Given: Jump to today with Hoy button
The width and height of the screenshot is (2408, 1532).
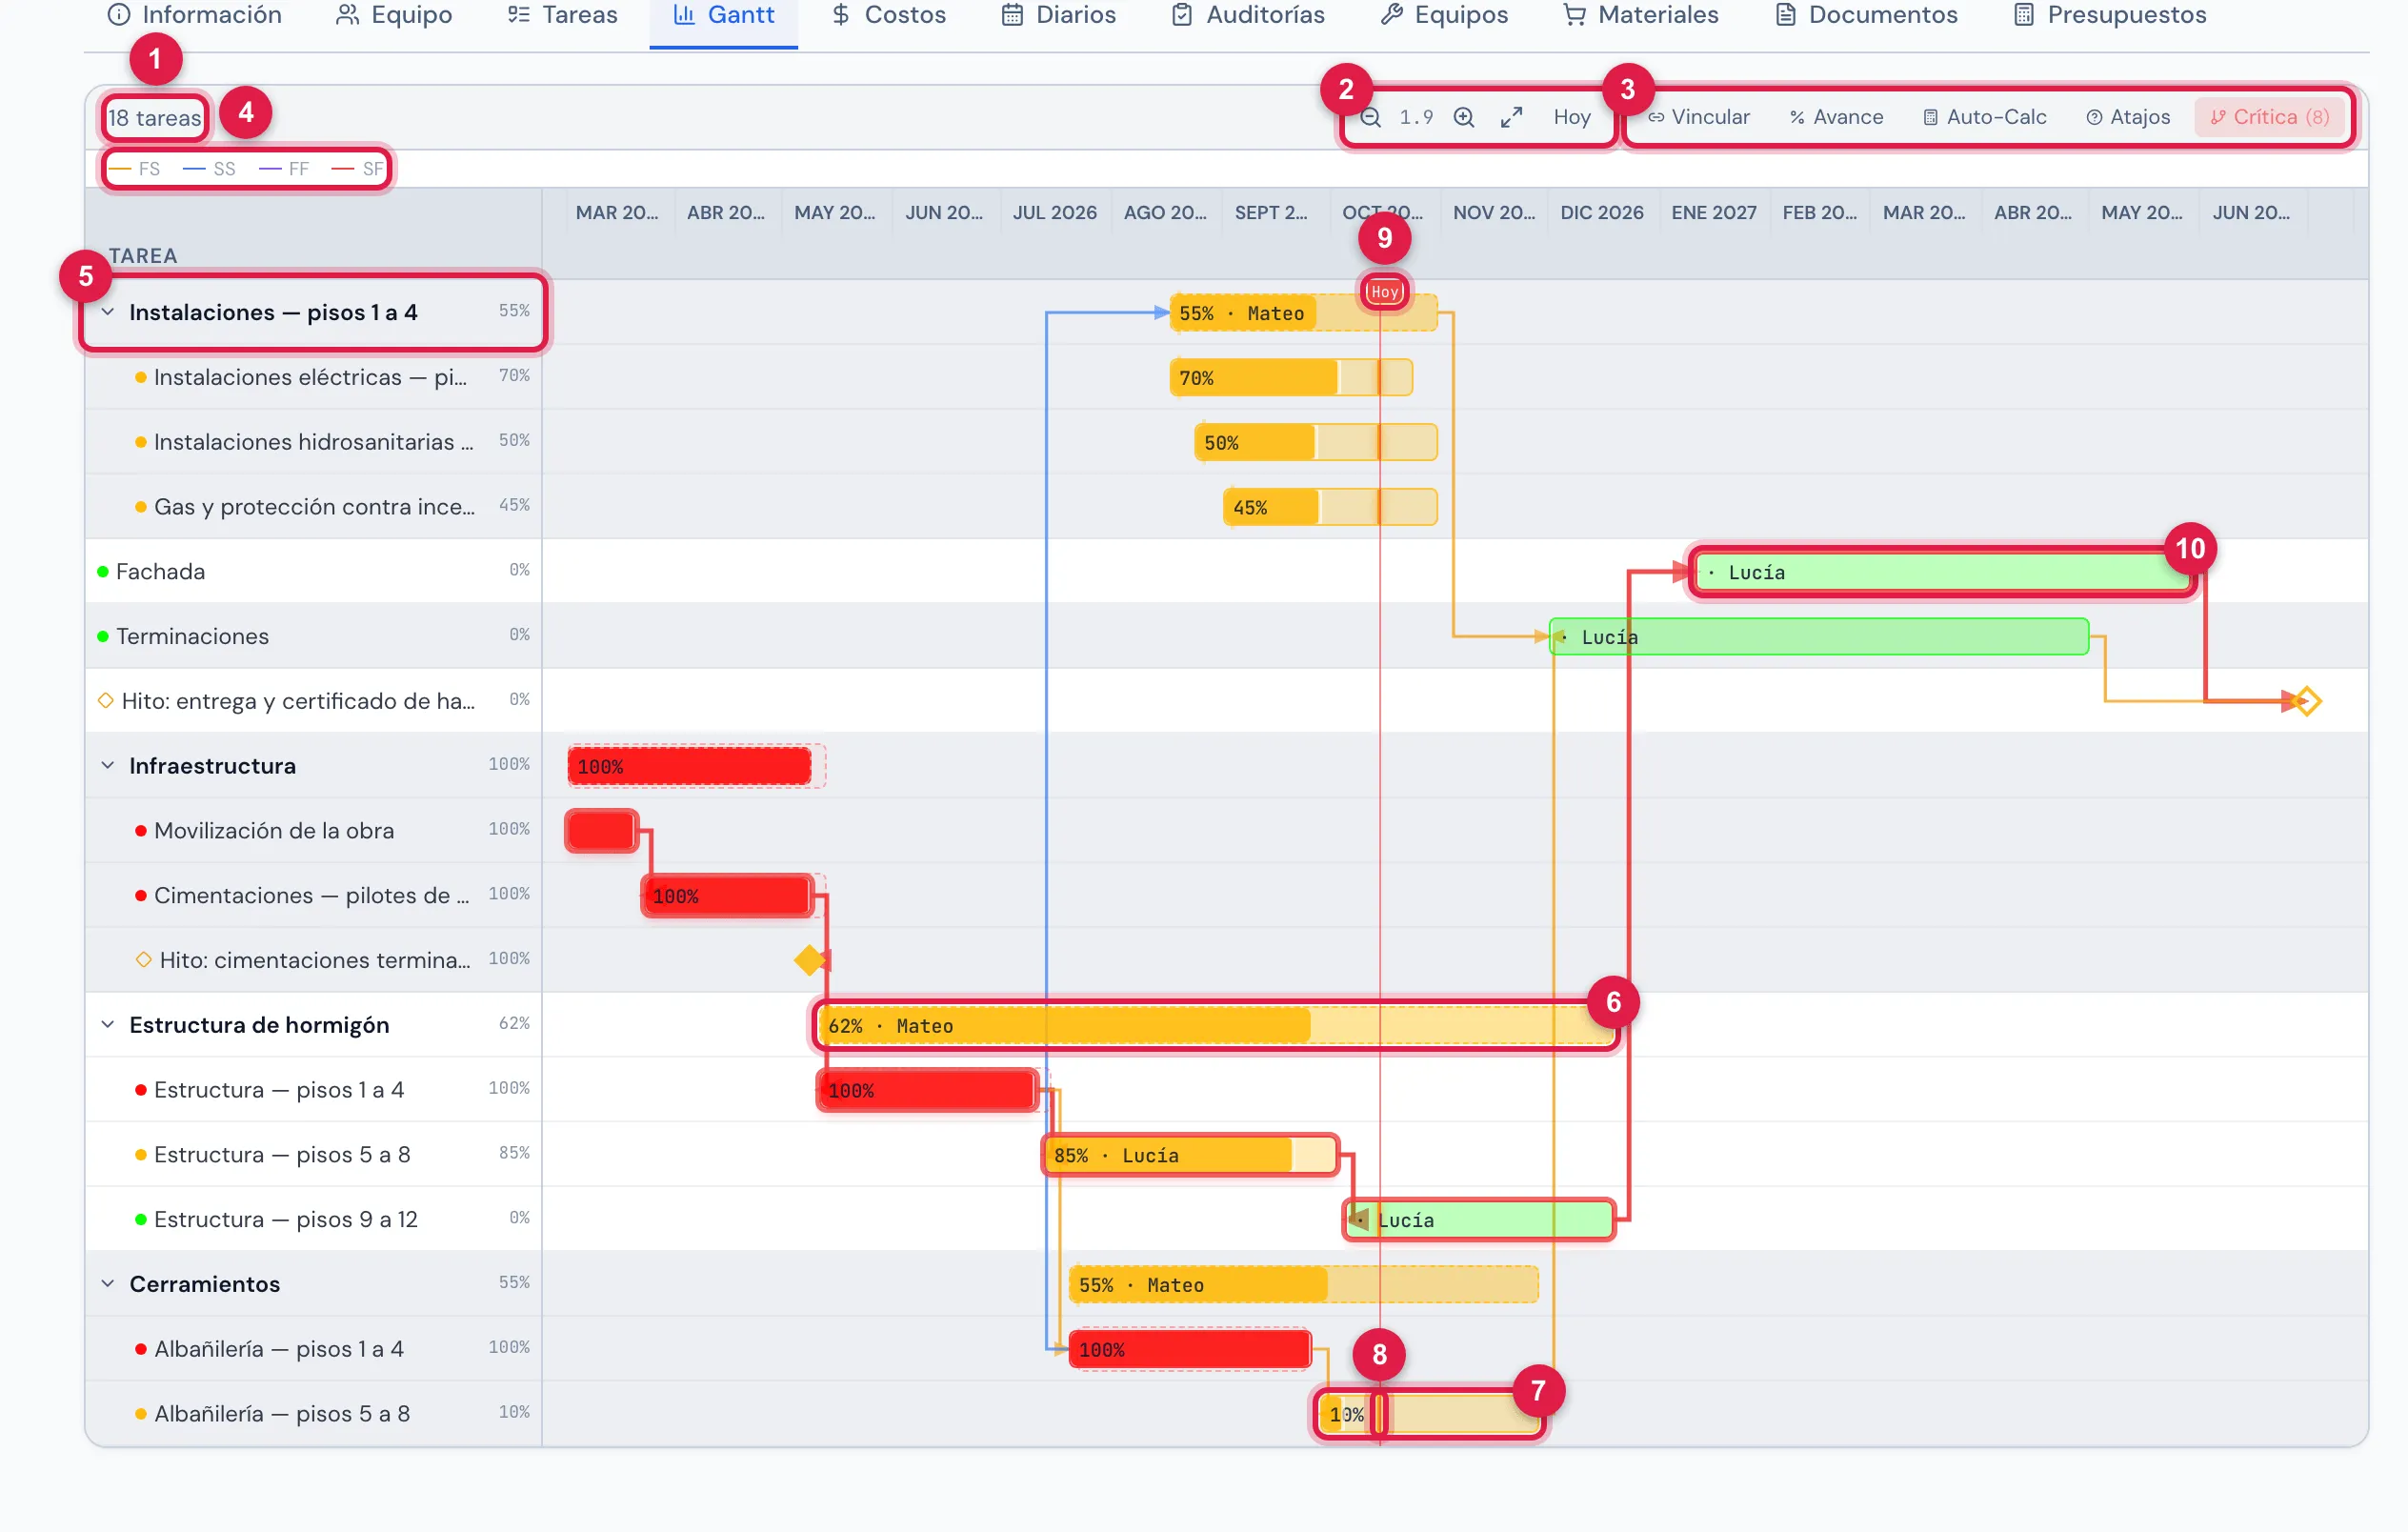Looking at the screenshot, I should pos(1572,118).
